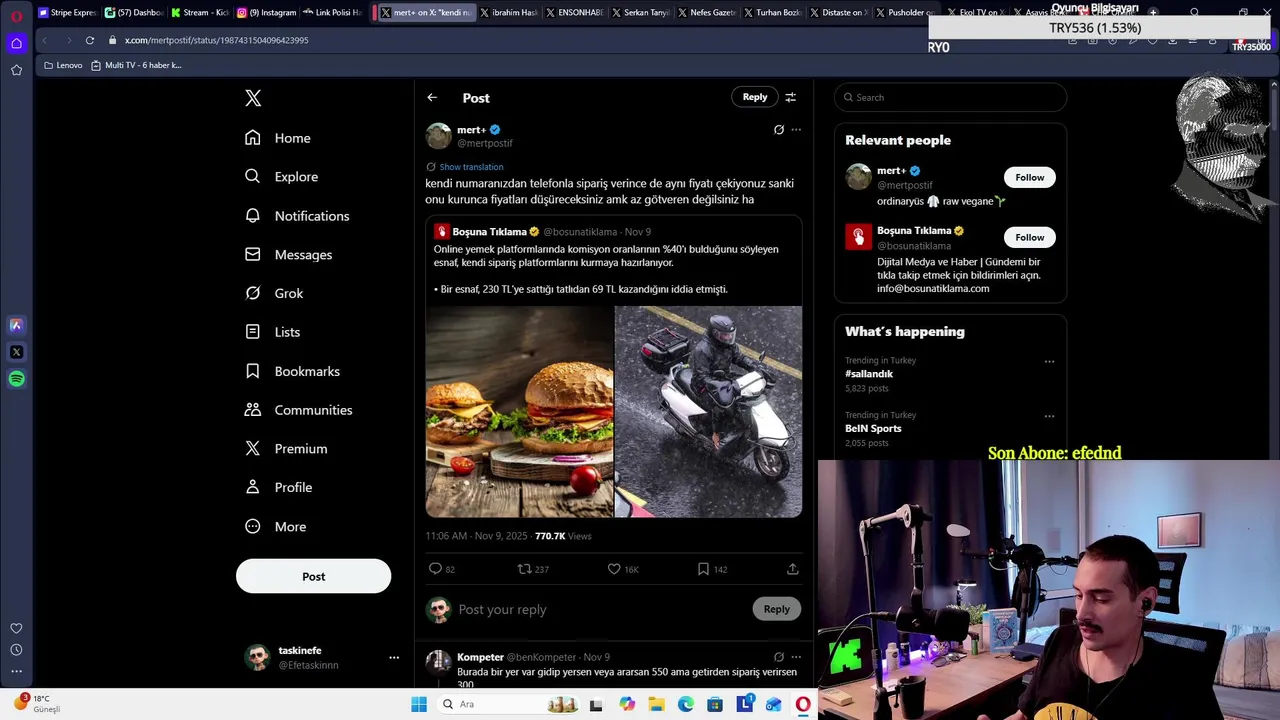This screenshot has width=1280, height=720.
Task: Bookmark the post showing 142 bookmarks
Action: point(703,568)
